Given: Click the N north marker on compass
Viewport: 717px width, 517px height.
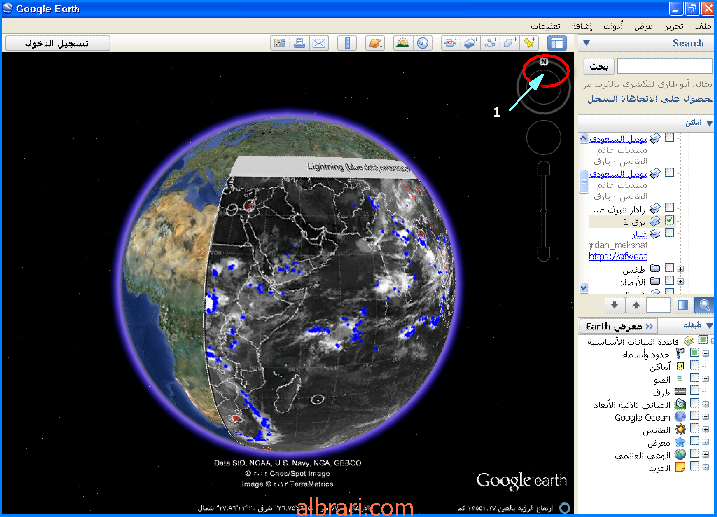Looking at the screenshot, I should pyautogui.click(x=544, y=62).
